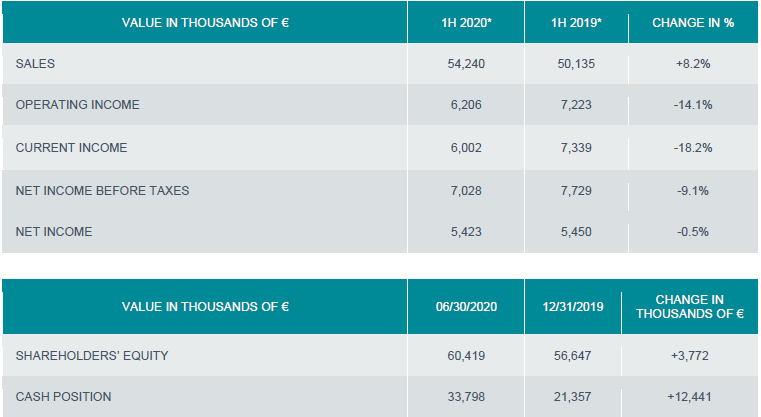
Task: Select the 7,729 pre-tax income value
Action: (x=575, y=190)
